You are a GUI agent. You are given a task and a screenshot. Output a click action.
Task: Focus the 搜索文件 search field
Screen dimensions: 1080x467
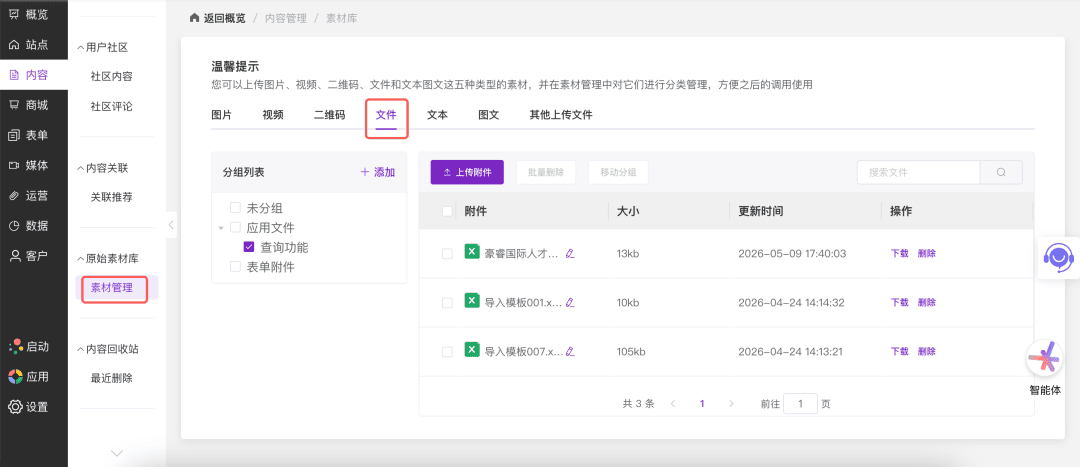[918, 172]
